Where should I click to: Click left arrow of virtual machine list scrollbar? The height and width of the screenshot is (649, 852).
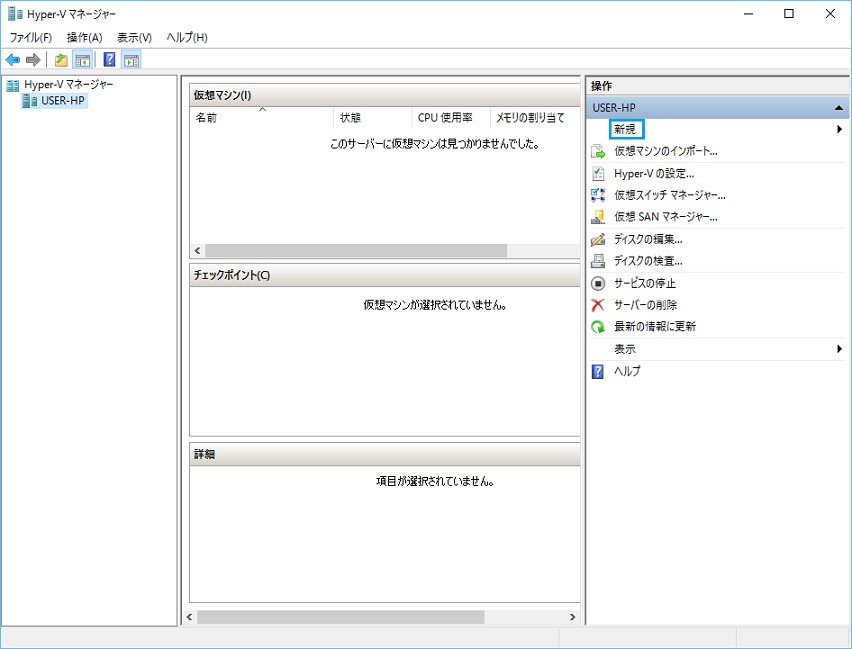point(197,251)
